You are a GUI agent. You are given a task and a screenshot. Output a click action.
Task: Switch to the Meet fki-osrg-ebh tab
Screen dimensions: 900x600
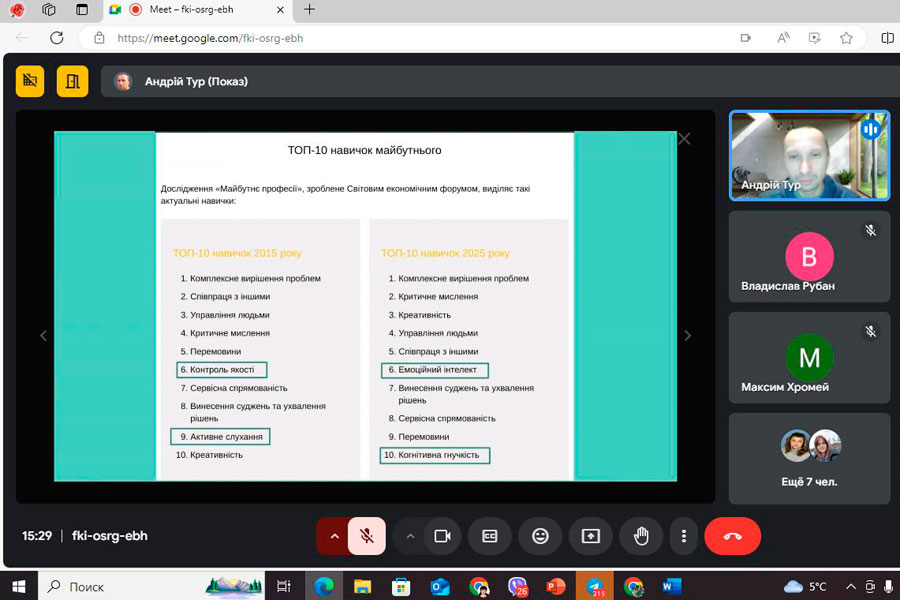coord(197,10)
